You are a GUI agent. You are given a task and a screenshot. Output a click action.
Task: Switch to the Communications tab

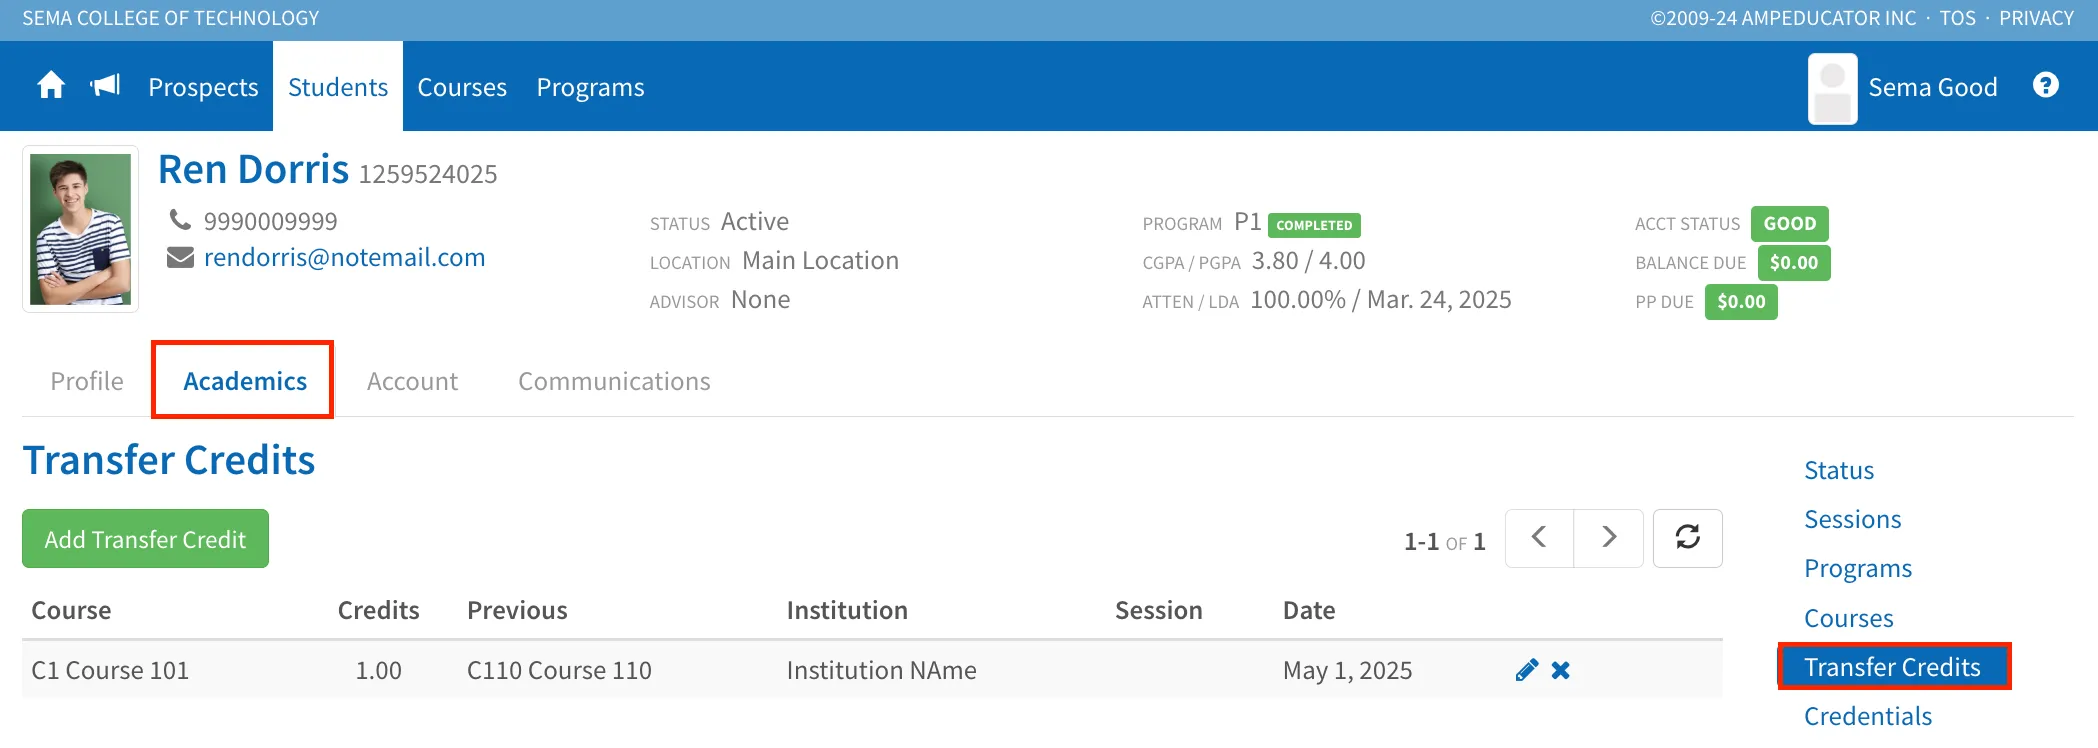[x=614, y=381]
